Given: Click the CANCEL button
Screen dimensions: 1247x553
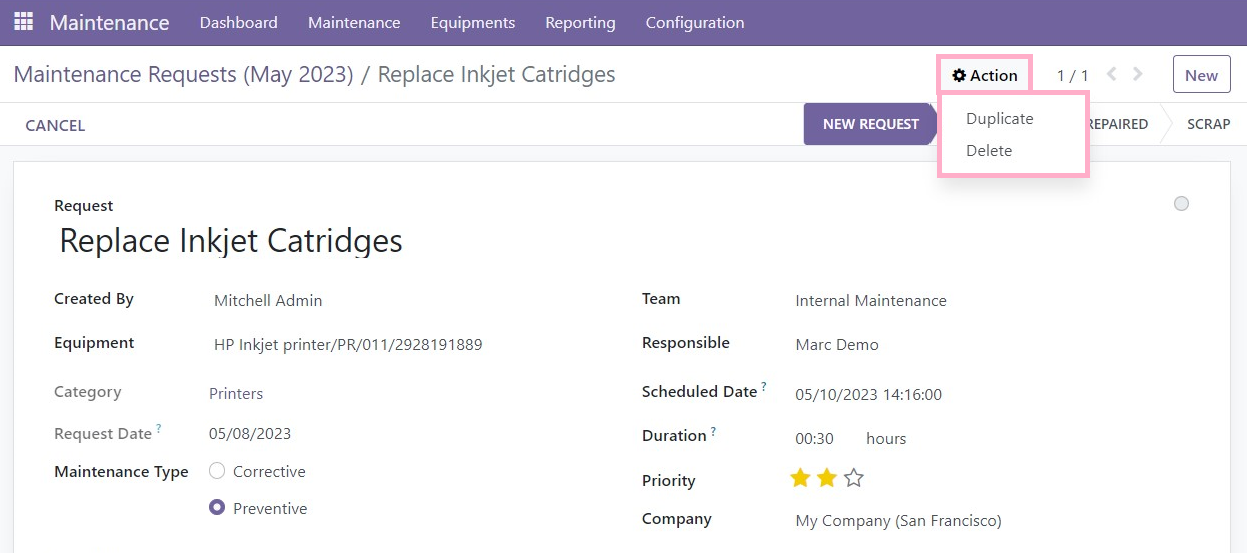Looking at the screenshot, I should (x=55, y=125).
